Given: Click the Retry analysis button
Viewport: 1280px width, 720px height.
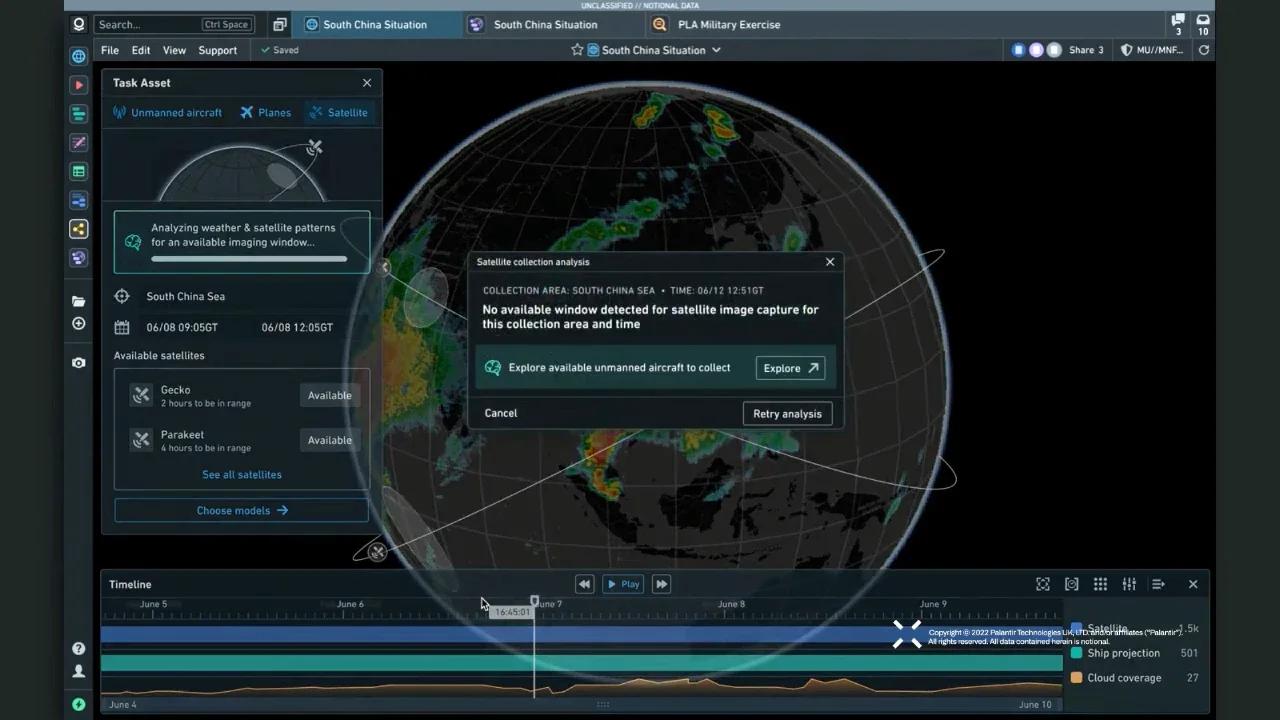Looking at the screenshot, I should coord(787,413).
